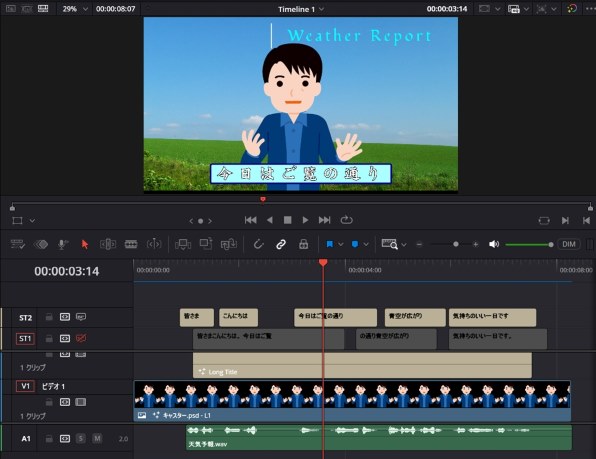The height and width of the screenshot is (459, 596).
Task: Add a blue marker at playhead
Action: click(355, 244)
